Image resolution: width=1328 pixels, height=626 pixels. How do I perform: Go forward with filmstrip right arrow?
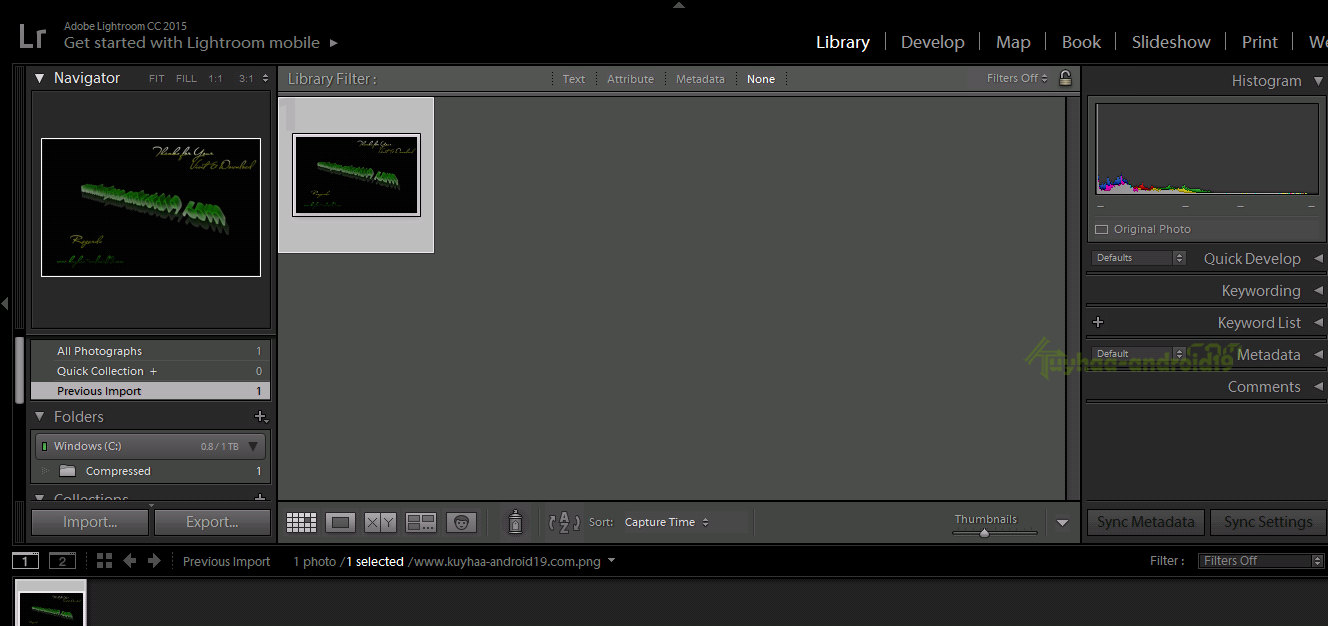coord(154,561)
